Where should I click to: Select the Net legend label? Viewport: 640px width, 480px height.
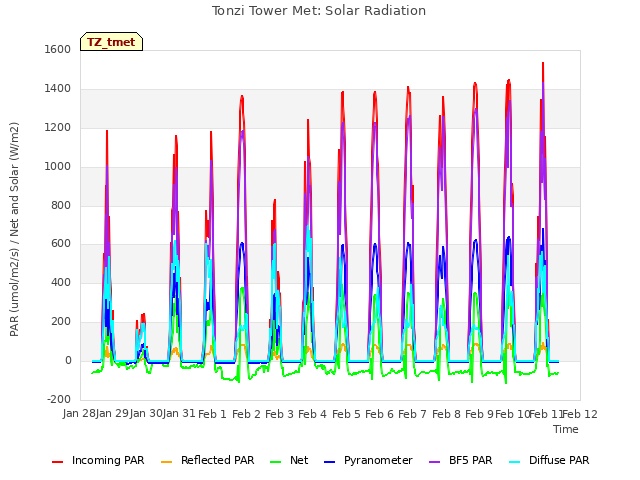click(299, 460)
